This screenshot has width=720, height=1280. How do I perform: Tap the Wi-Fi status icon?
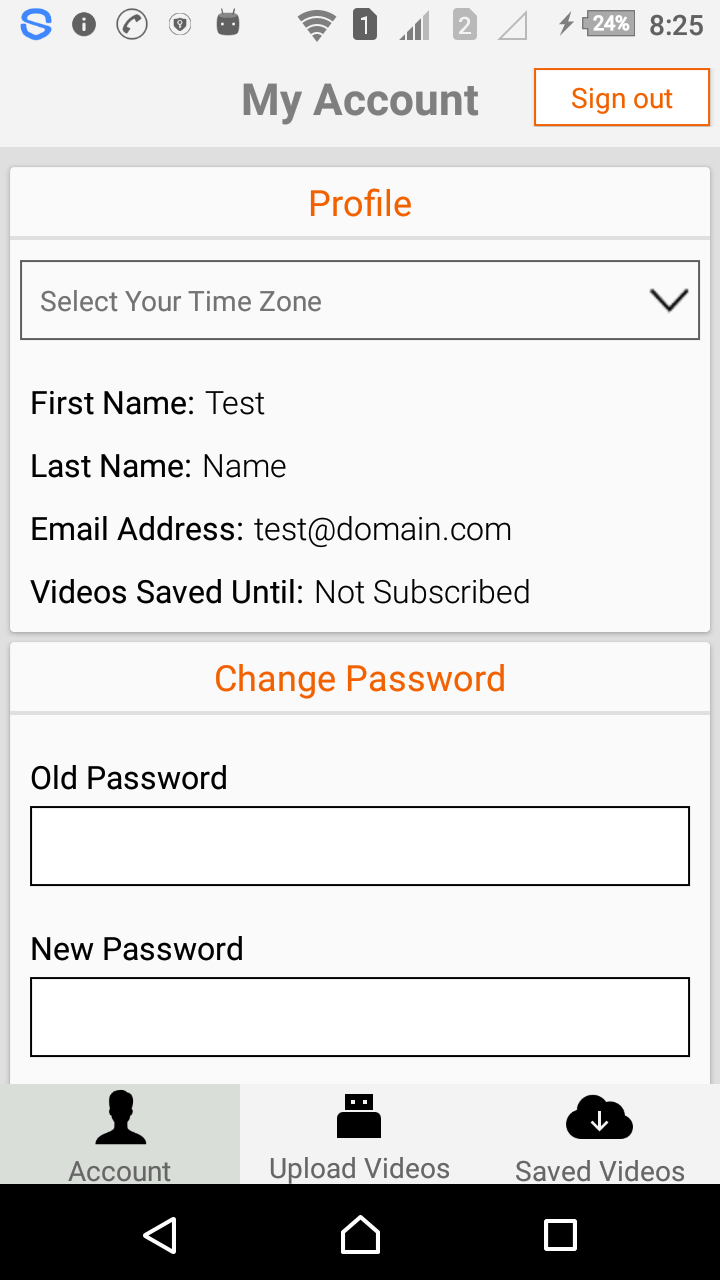(316, 25)
